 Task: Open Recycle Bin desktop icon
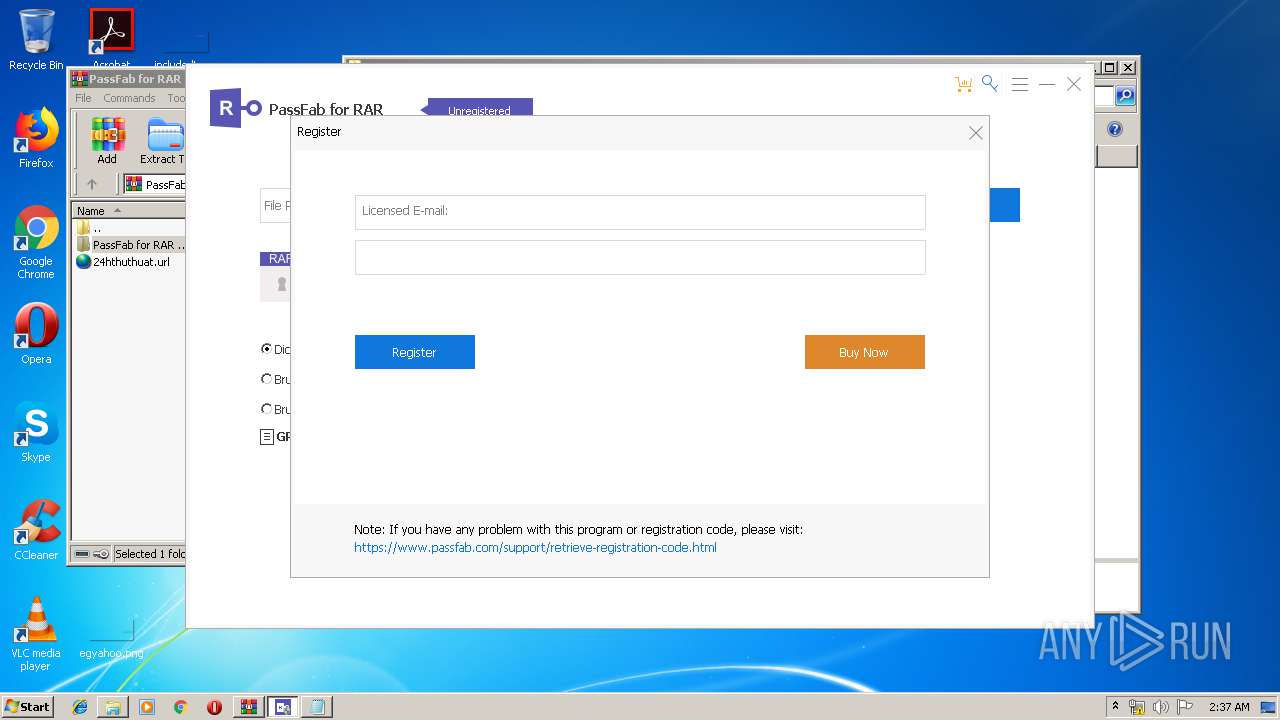tap(36, 40)
